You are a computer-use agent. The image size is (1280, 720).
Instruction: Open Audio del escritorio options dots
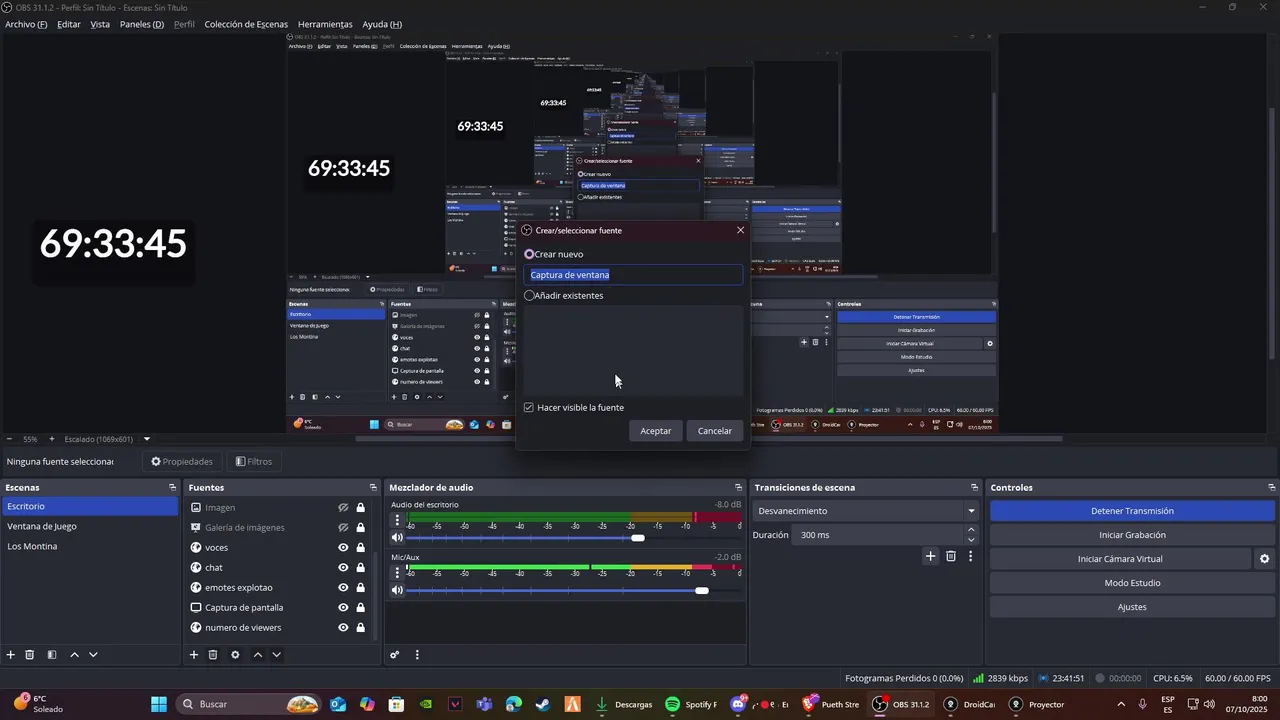[397, 520]
